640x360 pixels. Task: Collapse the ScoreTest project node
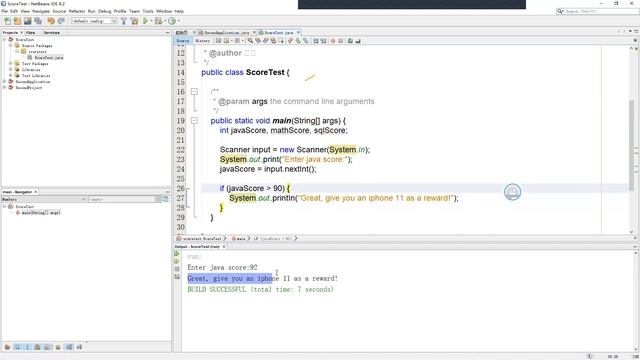coord(4,40)
